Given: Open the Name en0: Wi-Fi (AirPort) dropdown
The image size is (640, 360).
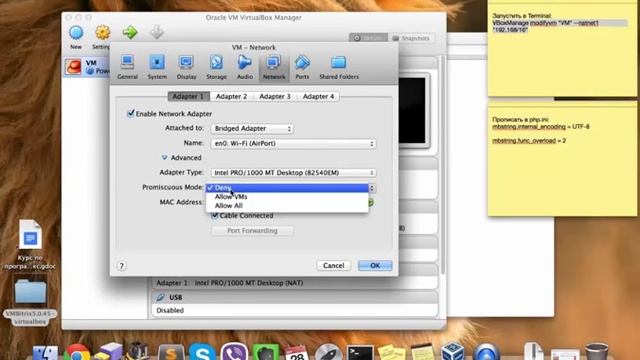Looking at the screenshot, I should pos(293,144).
